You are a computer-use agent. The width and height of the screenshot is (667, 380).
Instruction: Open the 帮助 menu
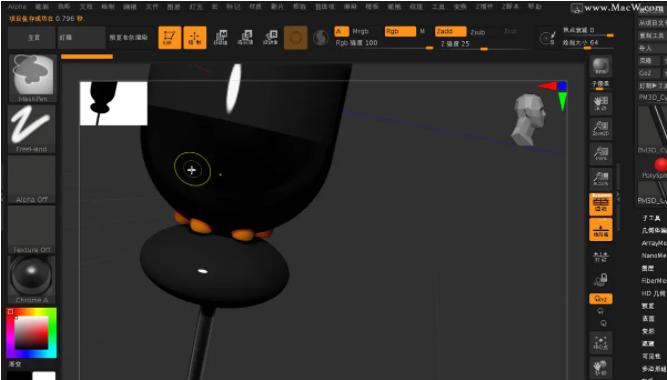click(x=535, y=7)
